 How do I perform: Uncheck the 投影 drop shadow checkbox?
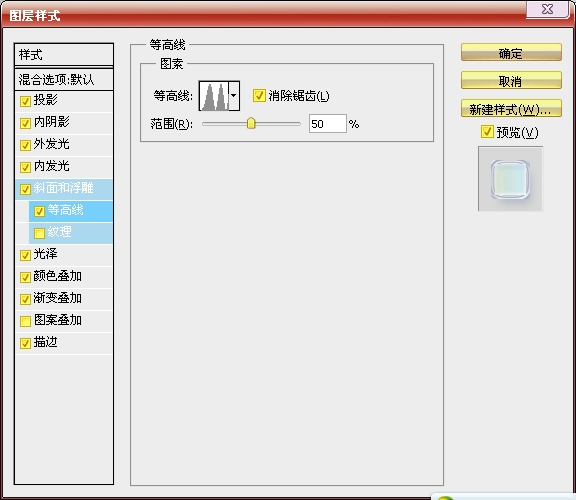point(25,101)
